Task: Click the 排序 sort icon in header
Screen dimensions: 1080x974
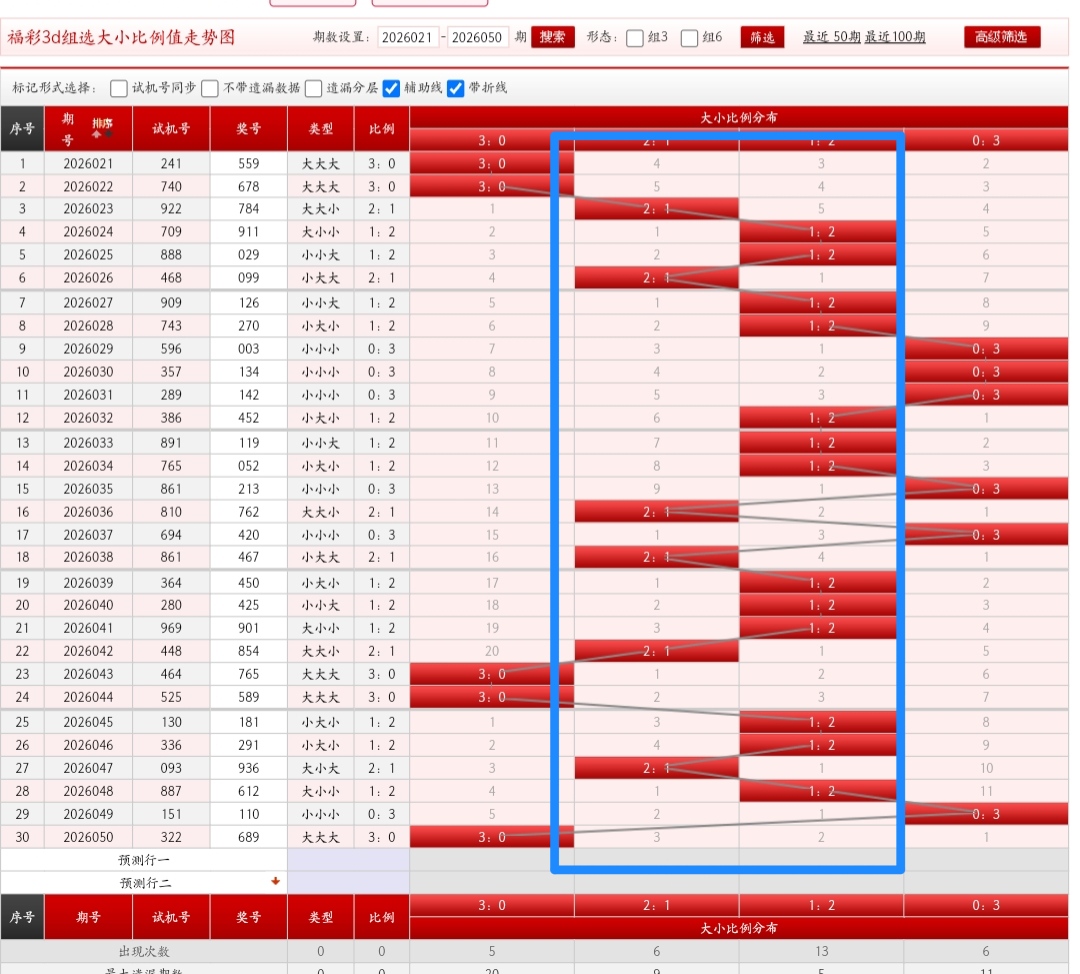Action: [x=102, y=128]
